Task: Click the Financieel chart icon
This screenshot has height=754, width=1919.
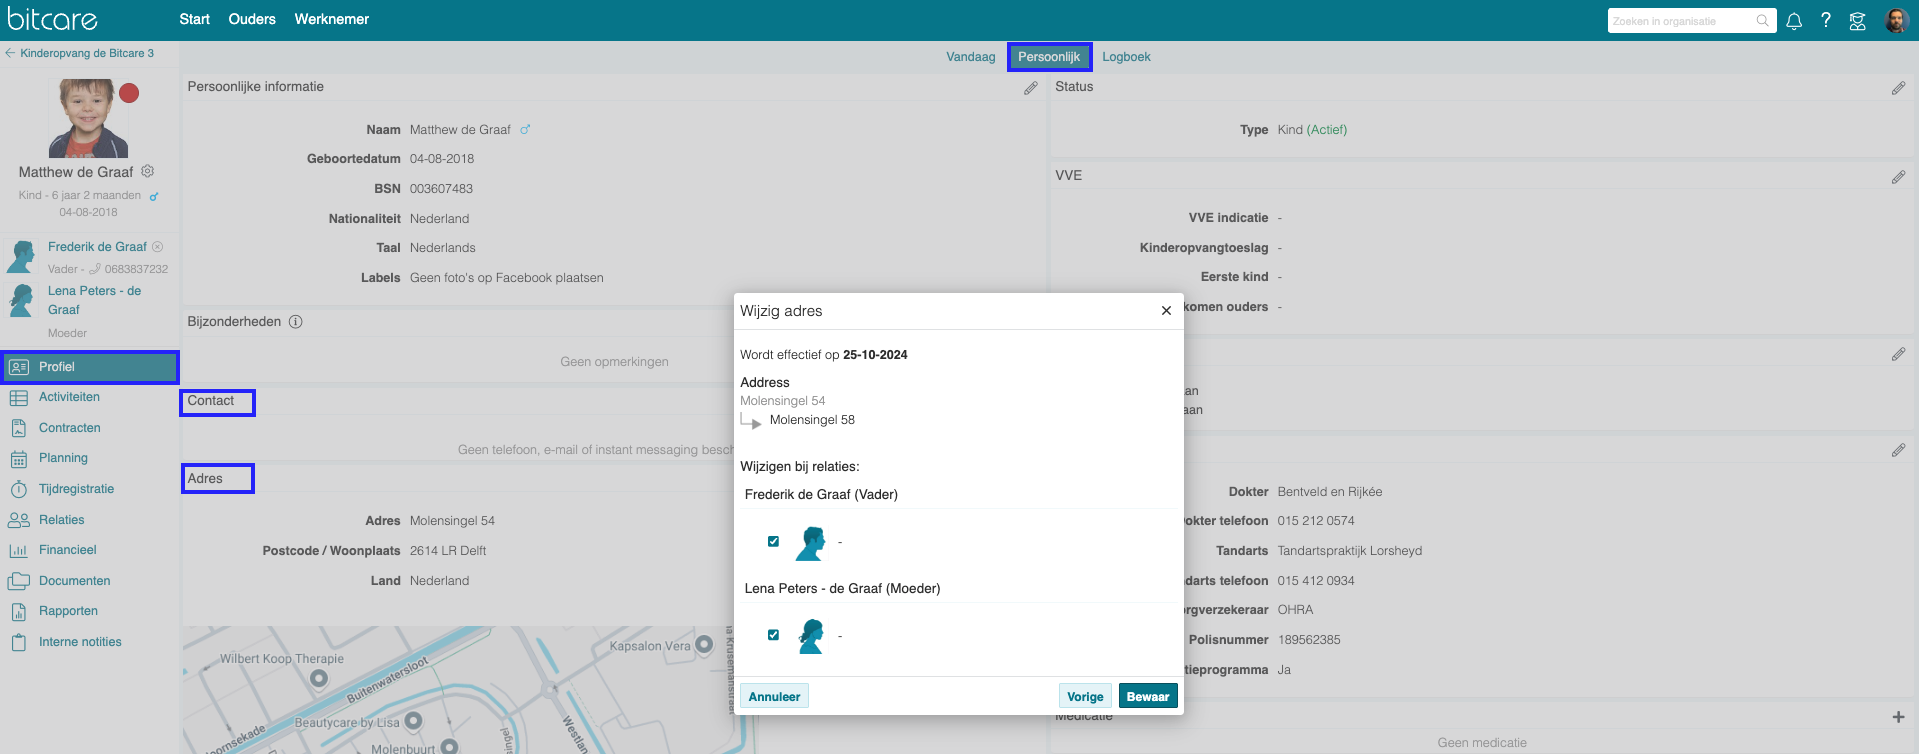Action: tap(18, 550)
